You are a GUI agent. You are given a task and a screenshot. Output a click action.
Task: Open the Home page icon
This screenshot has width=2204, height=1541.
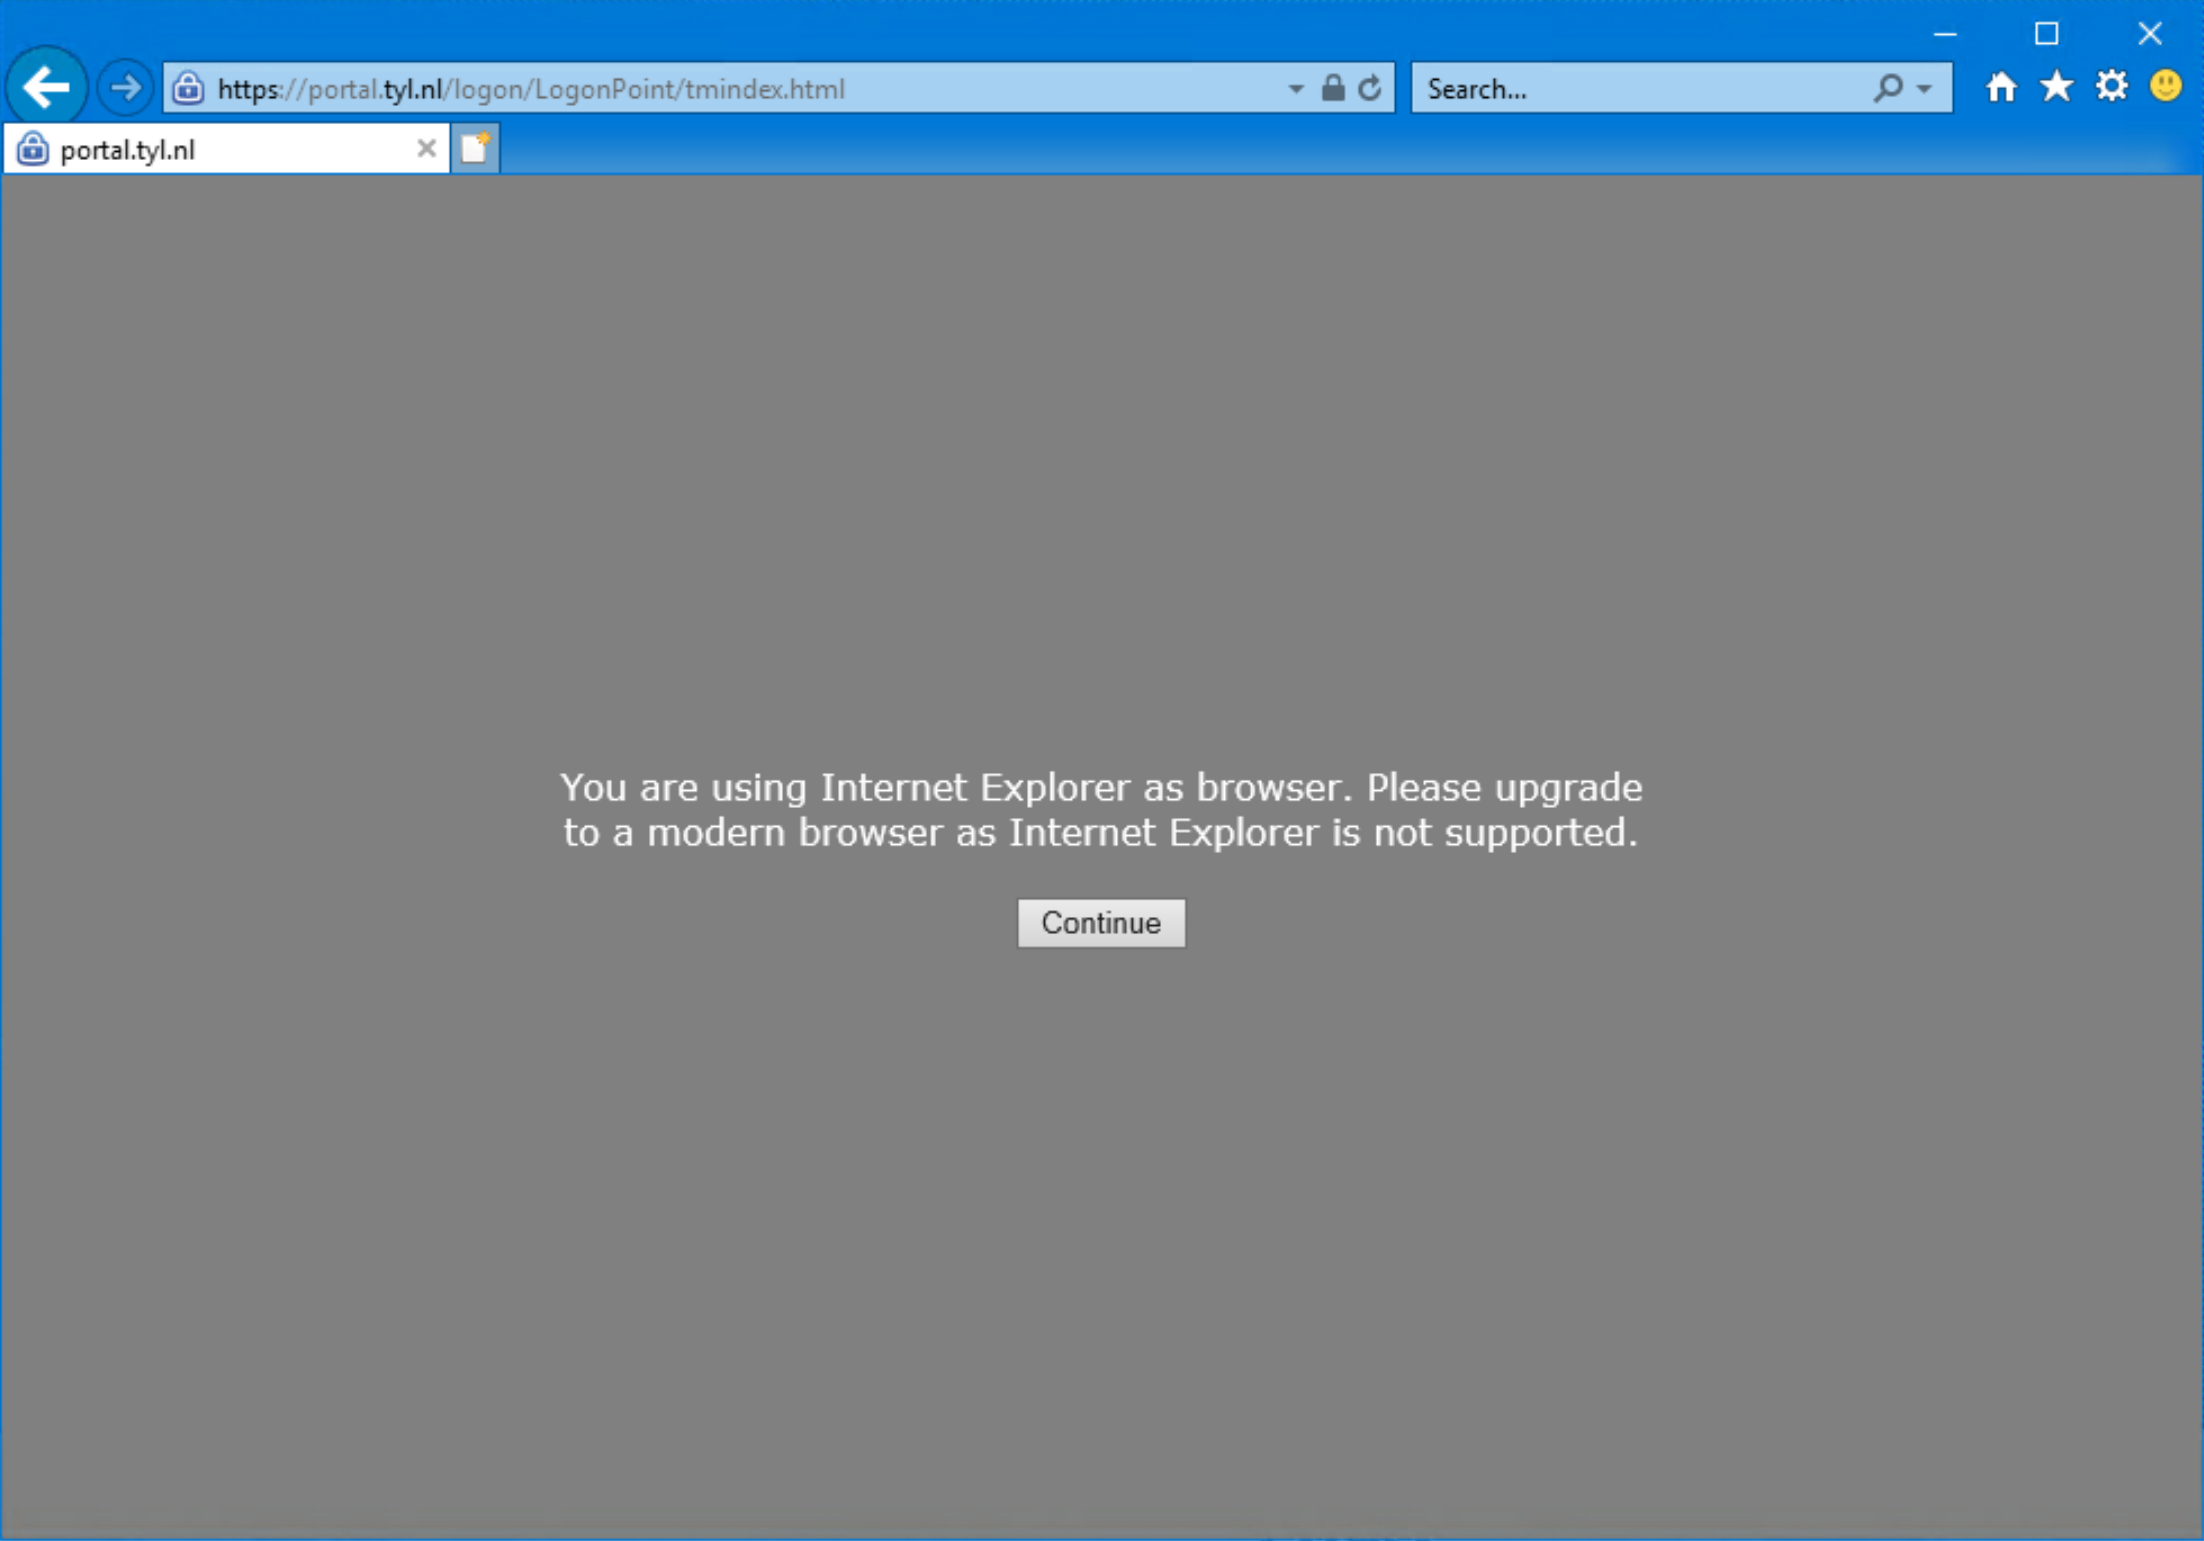pyautogui.click(x=2001, y=87)
